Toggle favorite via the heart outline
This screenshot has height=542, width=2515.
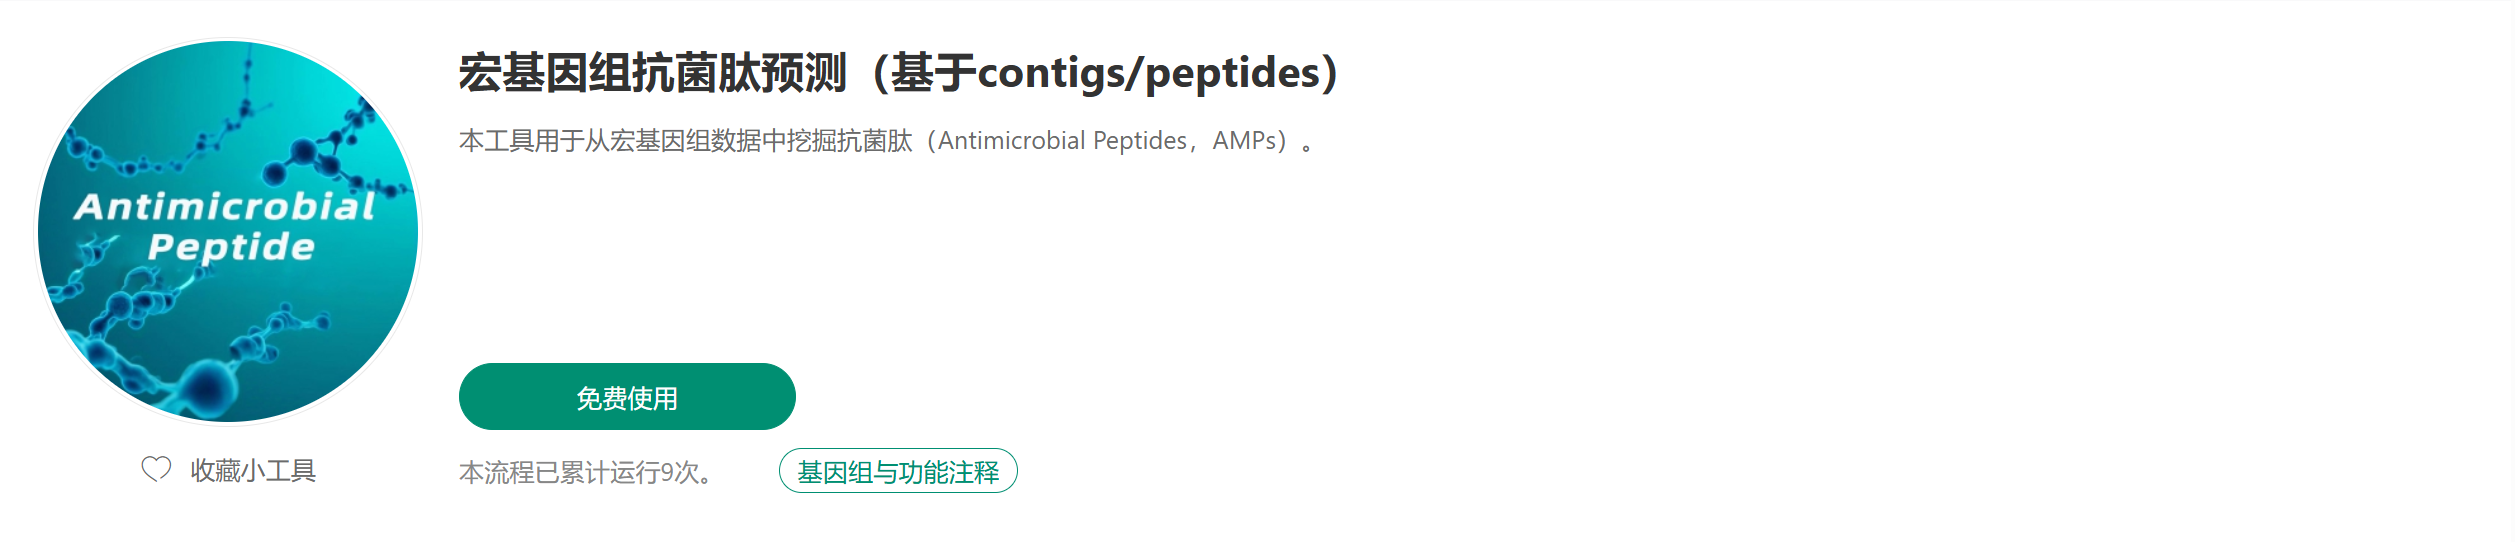click(156, 469)
